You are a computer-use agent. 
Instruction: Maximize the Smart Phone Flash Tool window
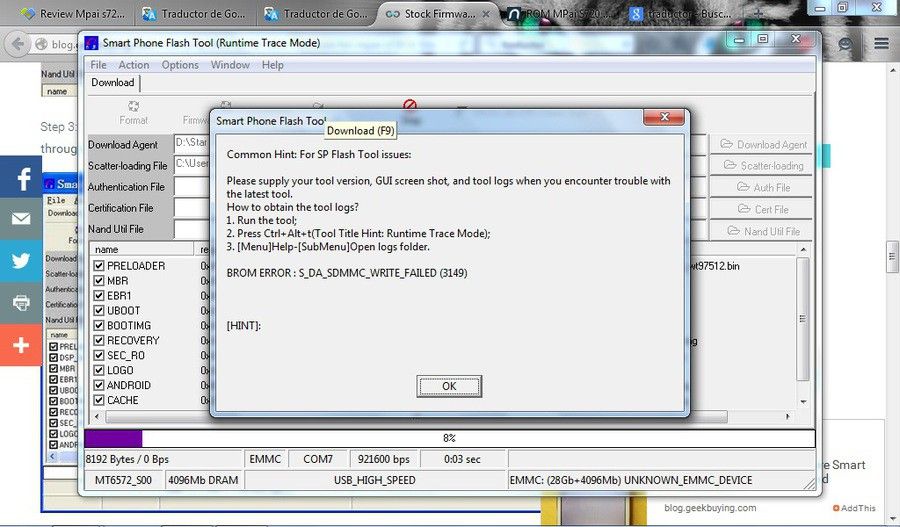[x=763, y=40]
